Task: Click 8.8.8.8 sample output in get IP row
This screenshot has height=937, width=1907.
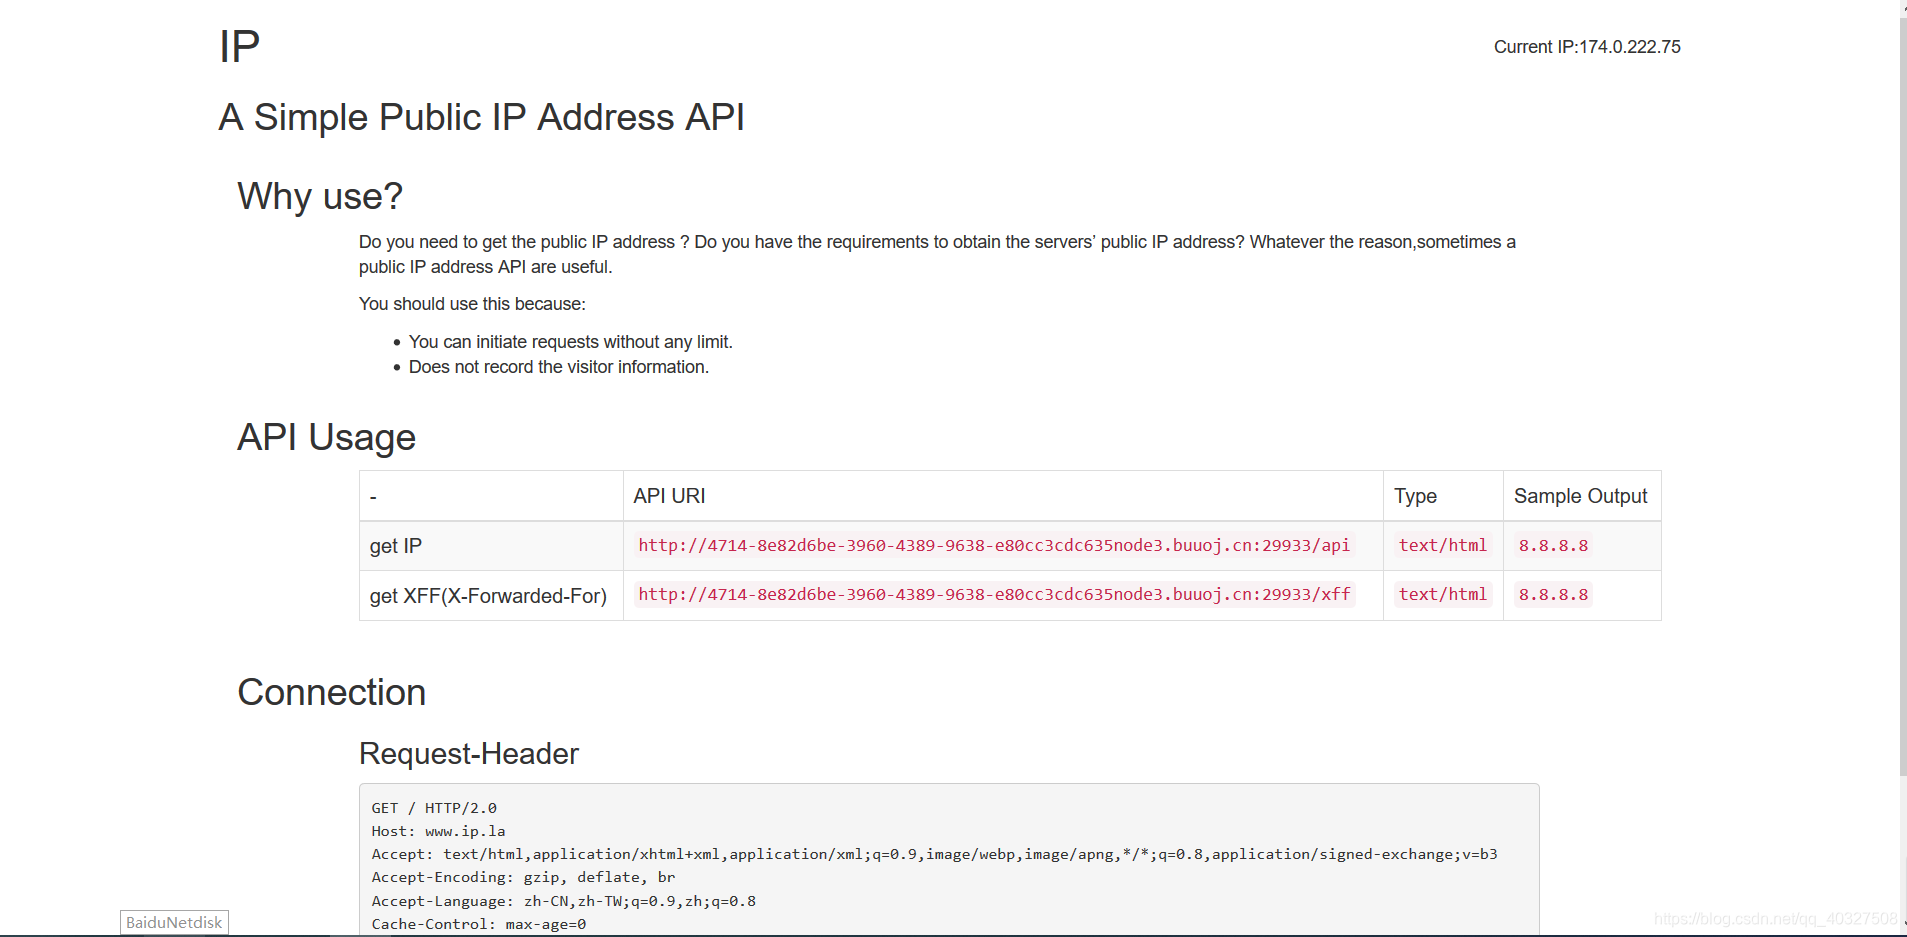Action: coord(1553,545)
